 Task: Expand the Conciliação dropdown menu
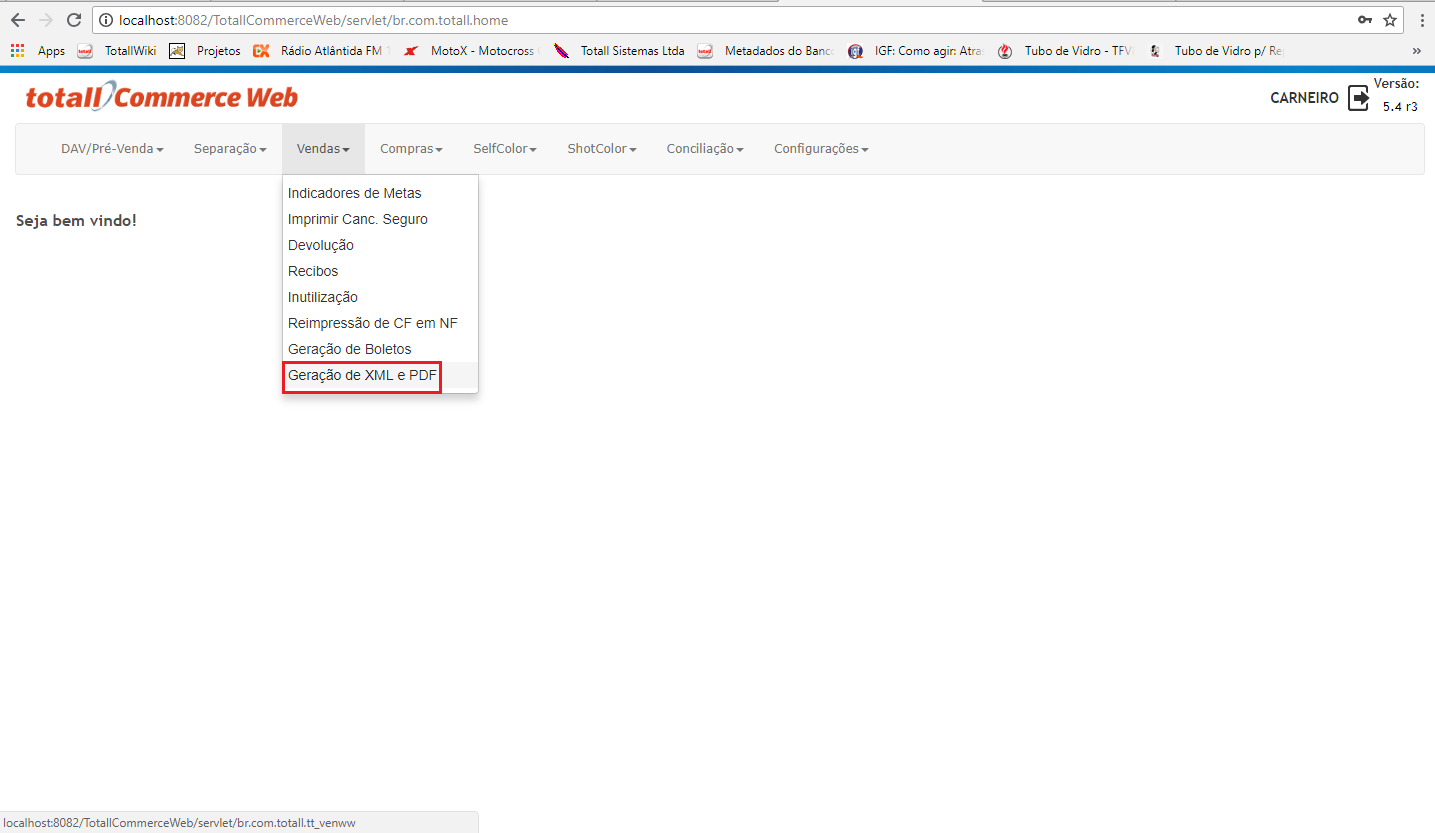(x=705, y=149)
